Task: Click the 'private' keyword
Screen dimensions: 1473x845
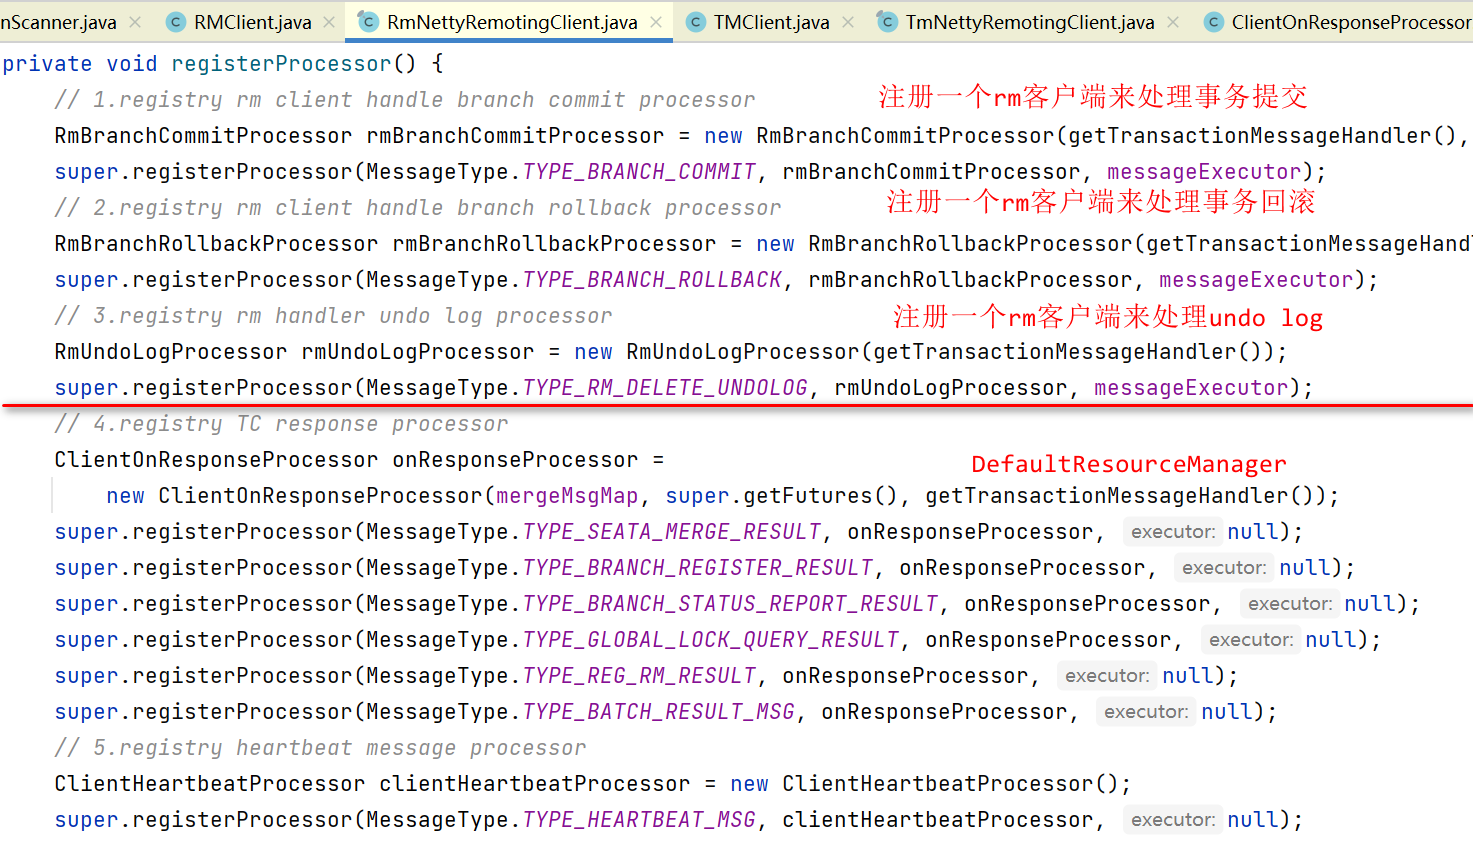Action: point(47,64)
